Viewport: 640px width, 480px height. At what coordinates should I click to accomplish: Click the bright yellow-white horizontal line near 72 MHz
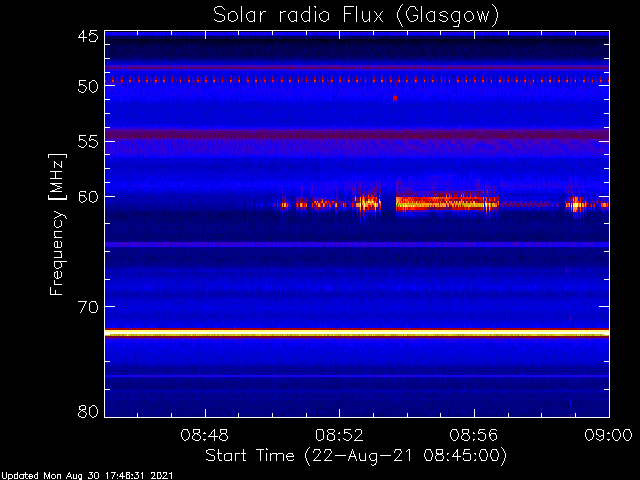[x=357, y=333]
